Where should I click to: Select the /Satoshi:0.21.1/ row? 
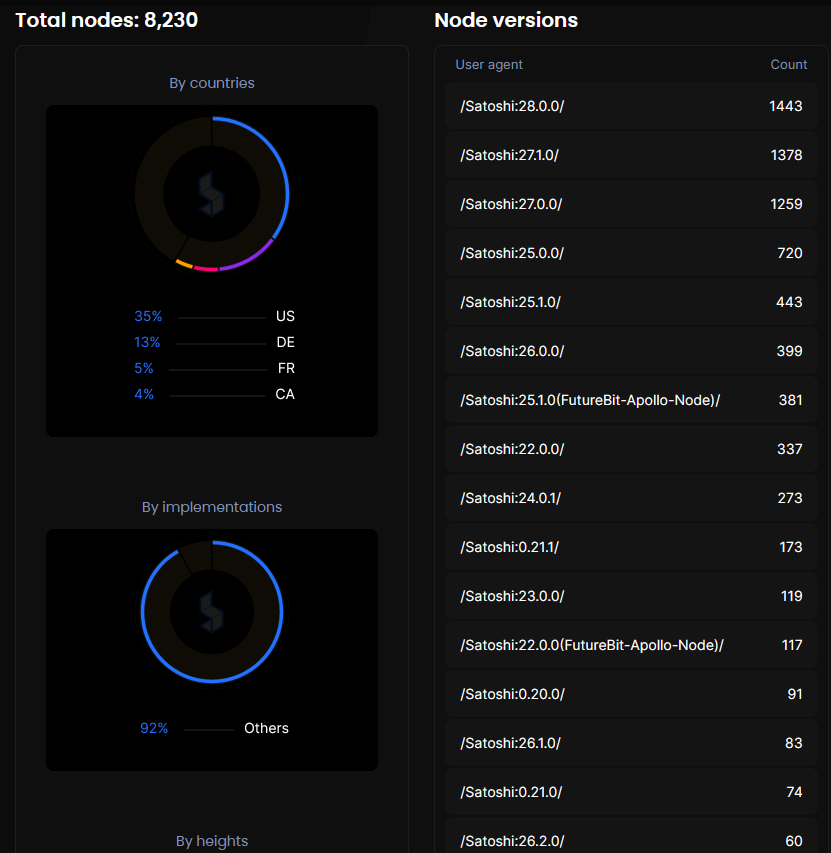click(x=631, y=547)
